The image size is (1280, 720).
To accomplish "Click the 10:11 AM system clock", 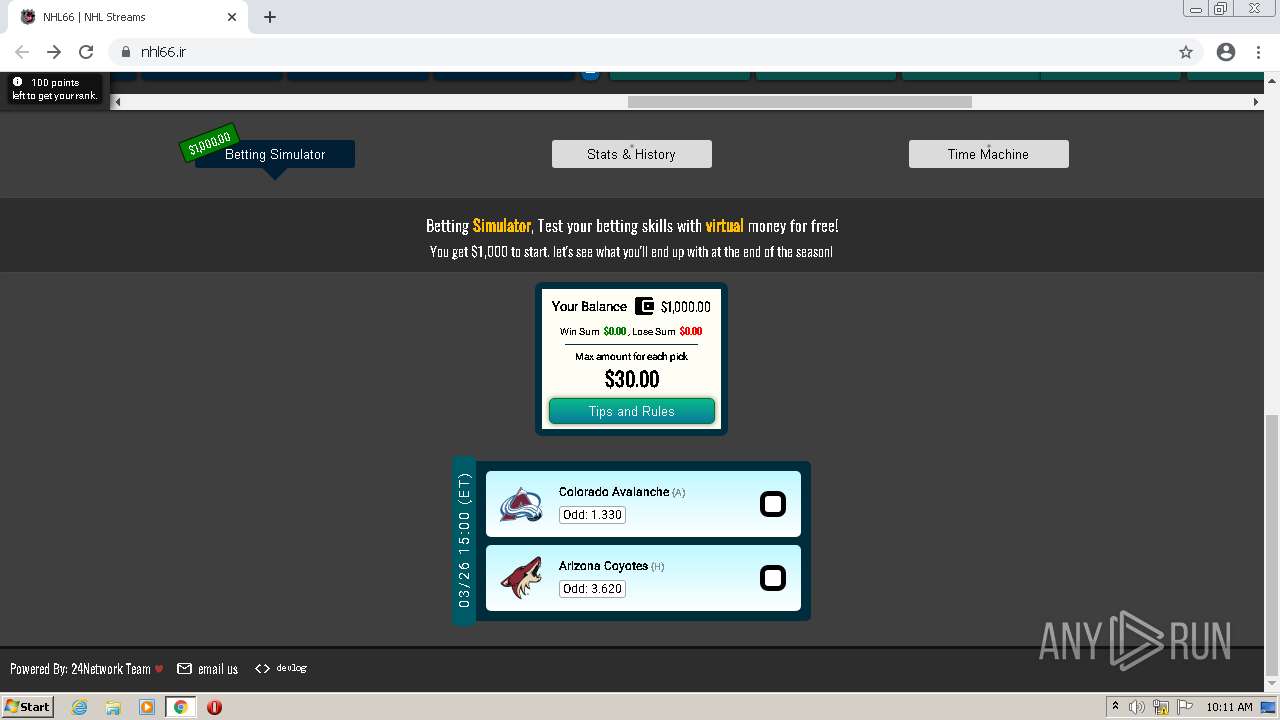I will pos(1229,707).
